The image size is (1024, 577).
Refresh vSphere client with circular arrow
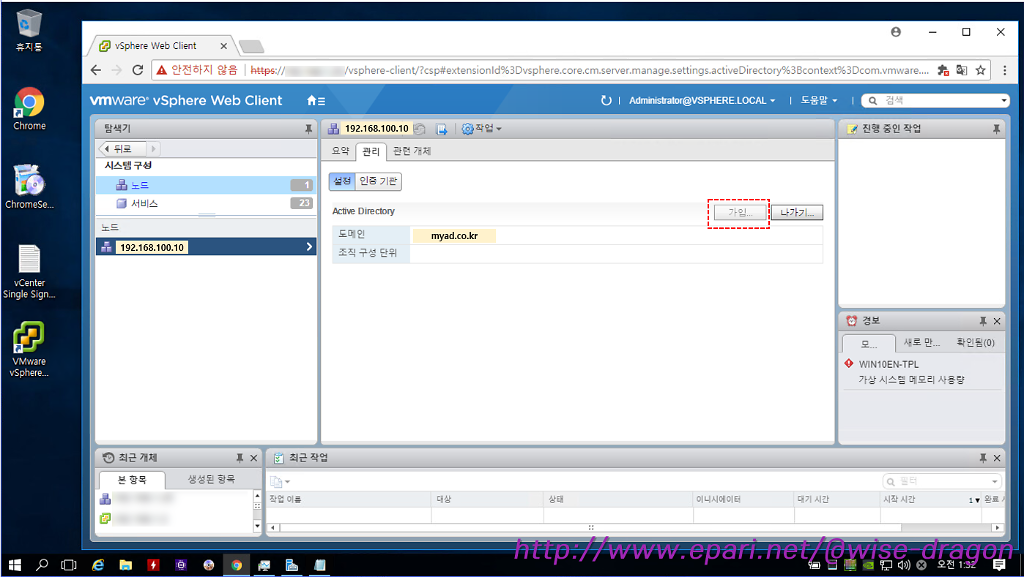606,101
